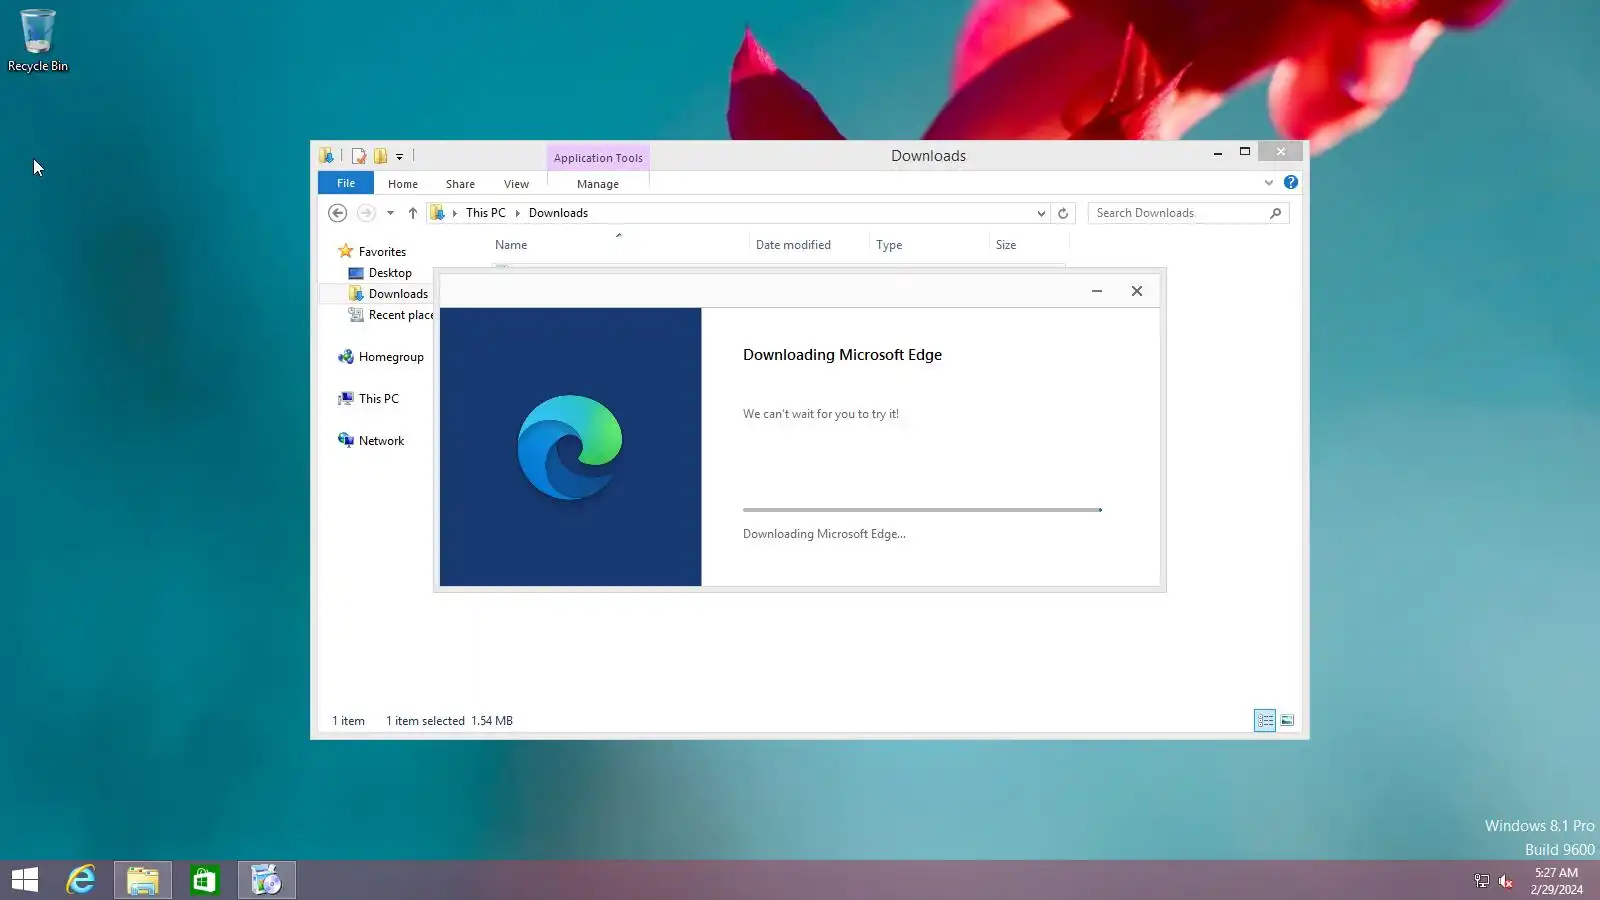Open the network tray icon
This screenshot has height=900, width=1600.
click(x=1482, y=881)
